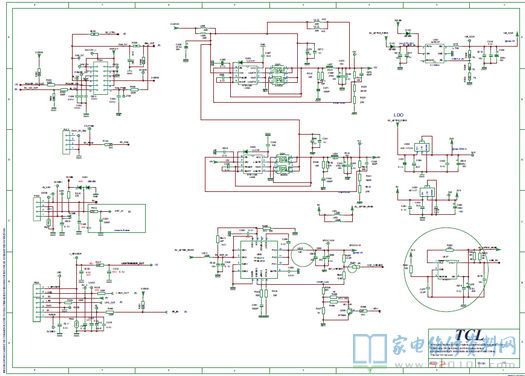
Task: Click the TCL logo in title block
Action: (x=470, y=335)
